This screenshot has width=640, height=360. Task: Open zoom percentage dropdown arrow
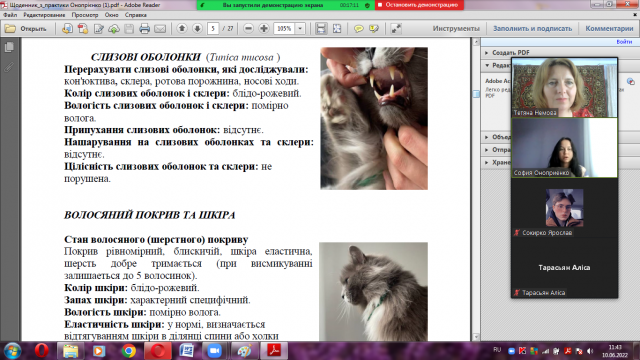coord(300,29)
